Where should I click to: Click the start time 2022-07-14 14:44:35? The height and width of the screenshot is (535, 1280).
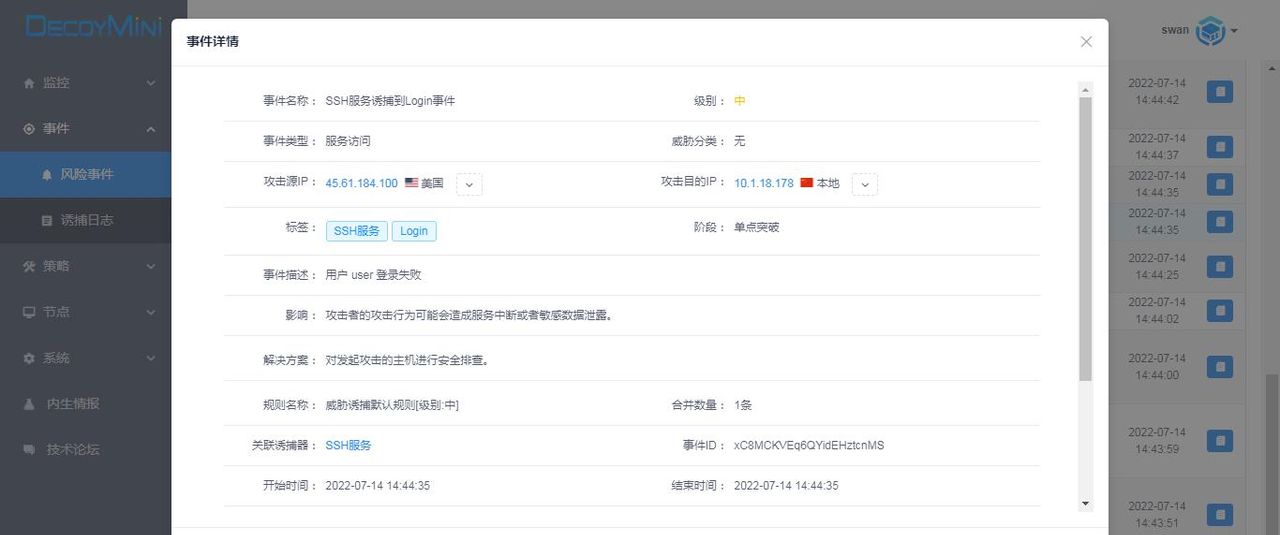[378, 485]
